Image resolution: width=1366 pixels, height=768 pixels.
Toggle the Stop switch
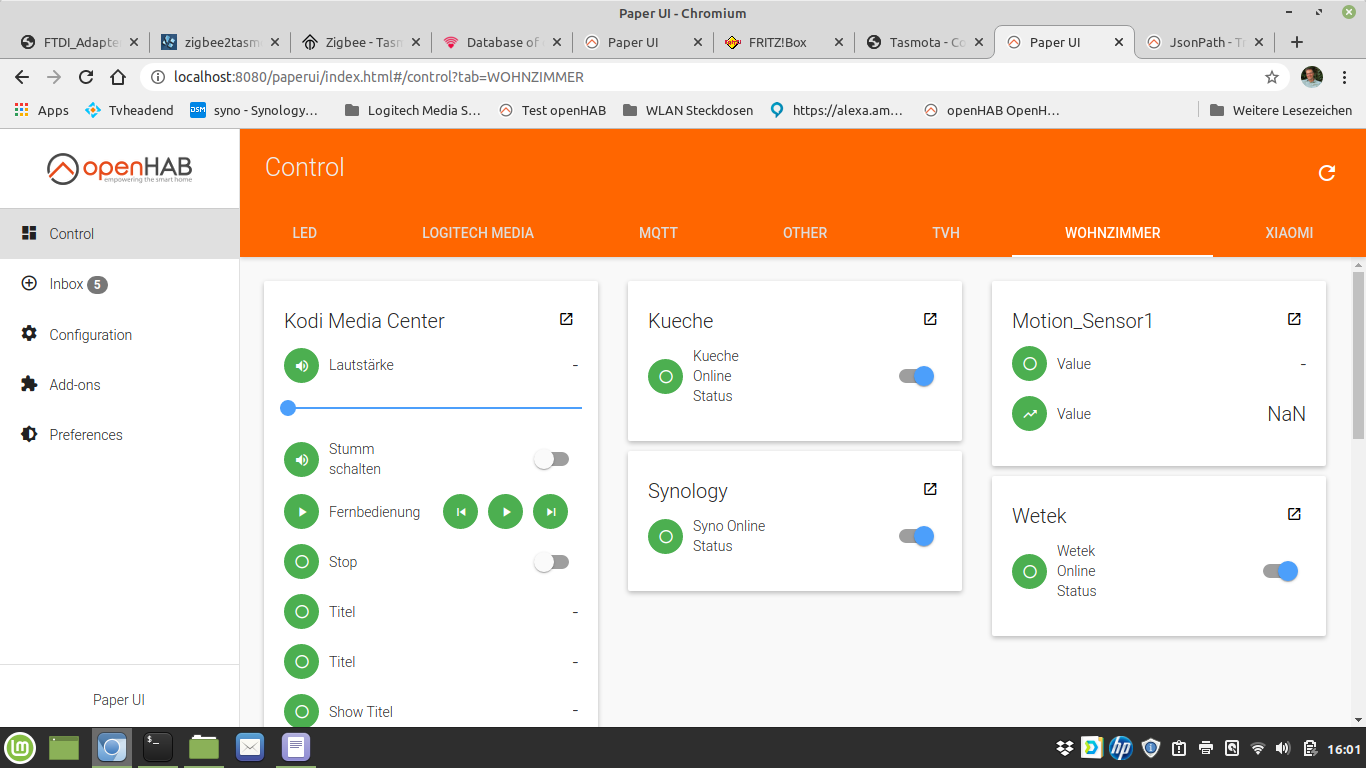[551, 562]
